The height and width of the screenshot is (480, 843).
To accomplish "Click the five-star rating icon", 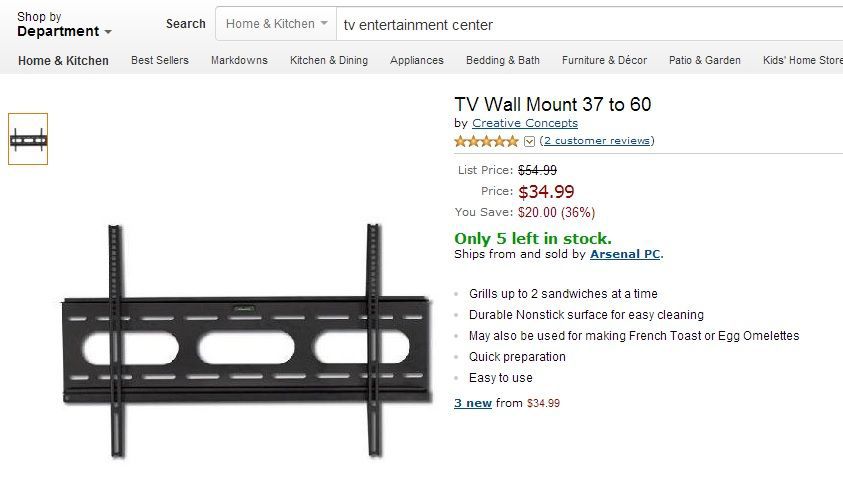I will 487,141.
